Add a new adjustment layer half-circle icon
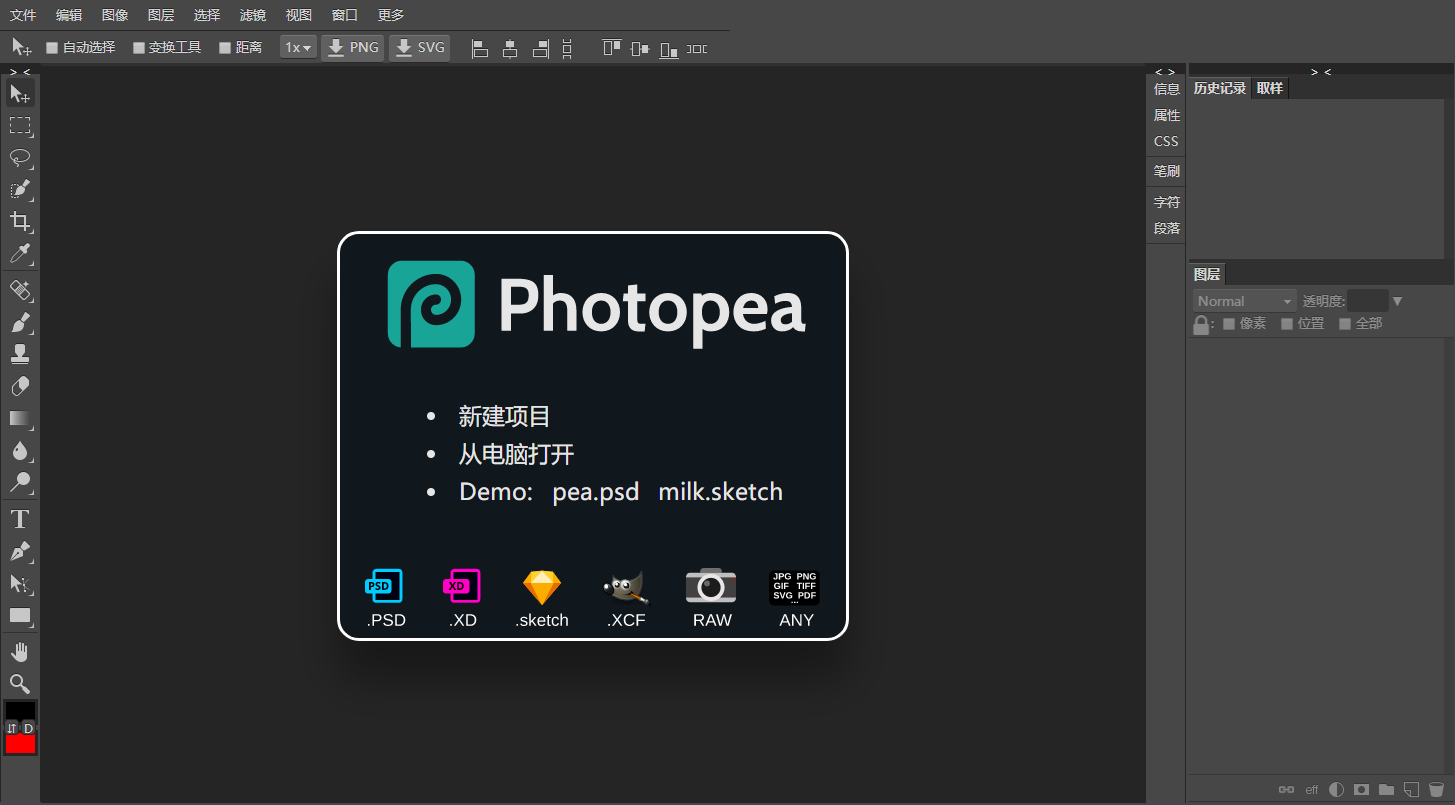 (x=1336, y=790)
